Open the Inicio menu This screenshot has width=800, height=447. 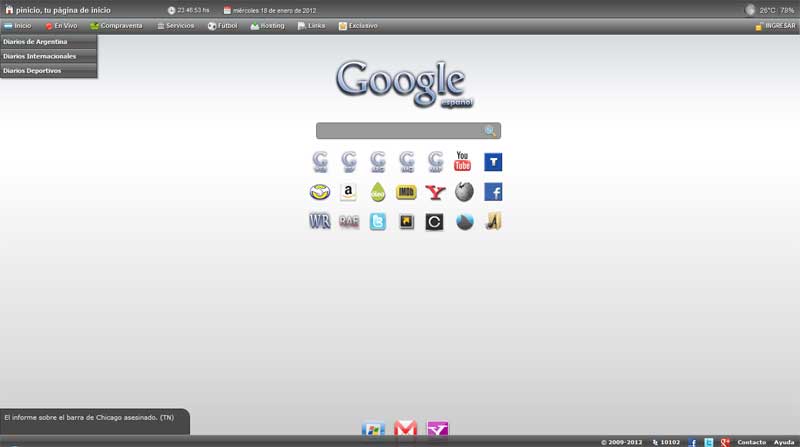click(18, 25)
